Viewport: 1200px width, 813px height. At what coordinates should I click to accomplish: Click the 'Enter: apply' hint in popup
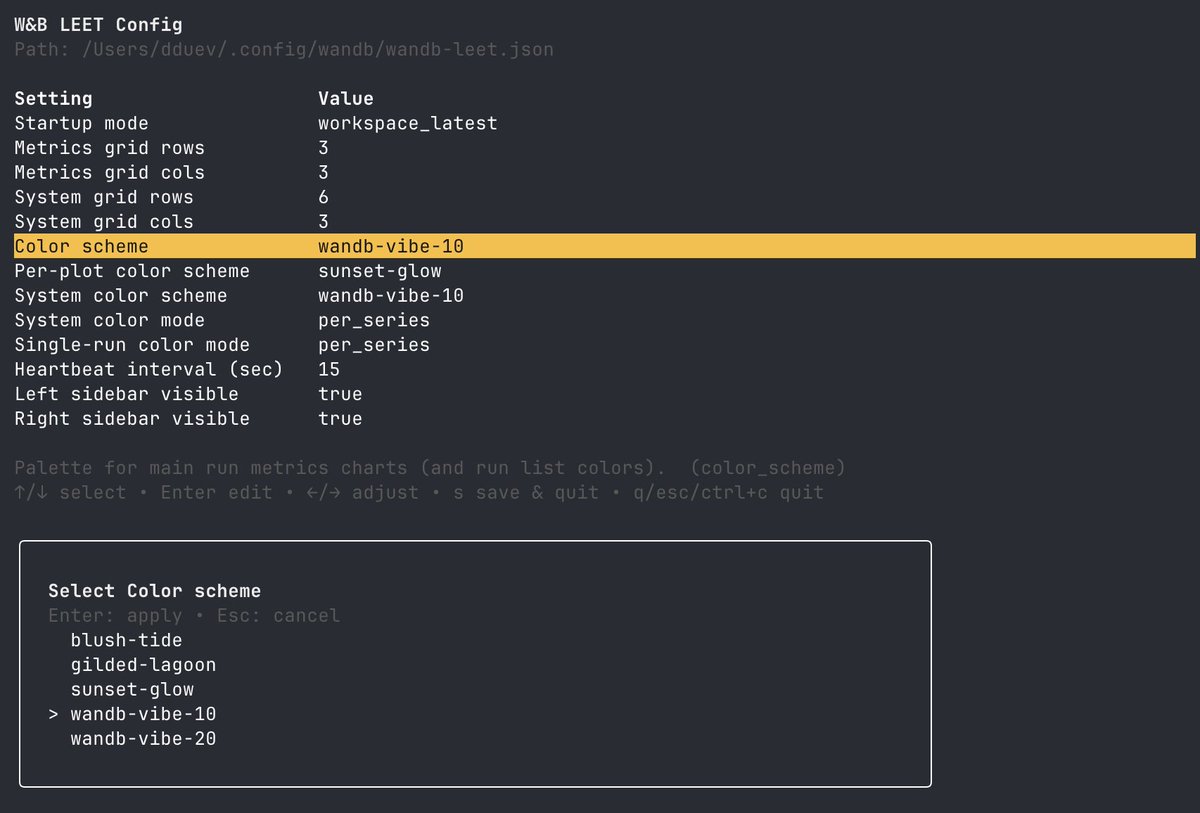[x=115, y=616]
